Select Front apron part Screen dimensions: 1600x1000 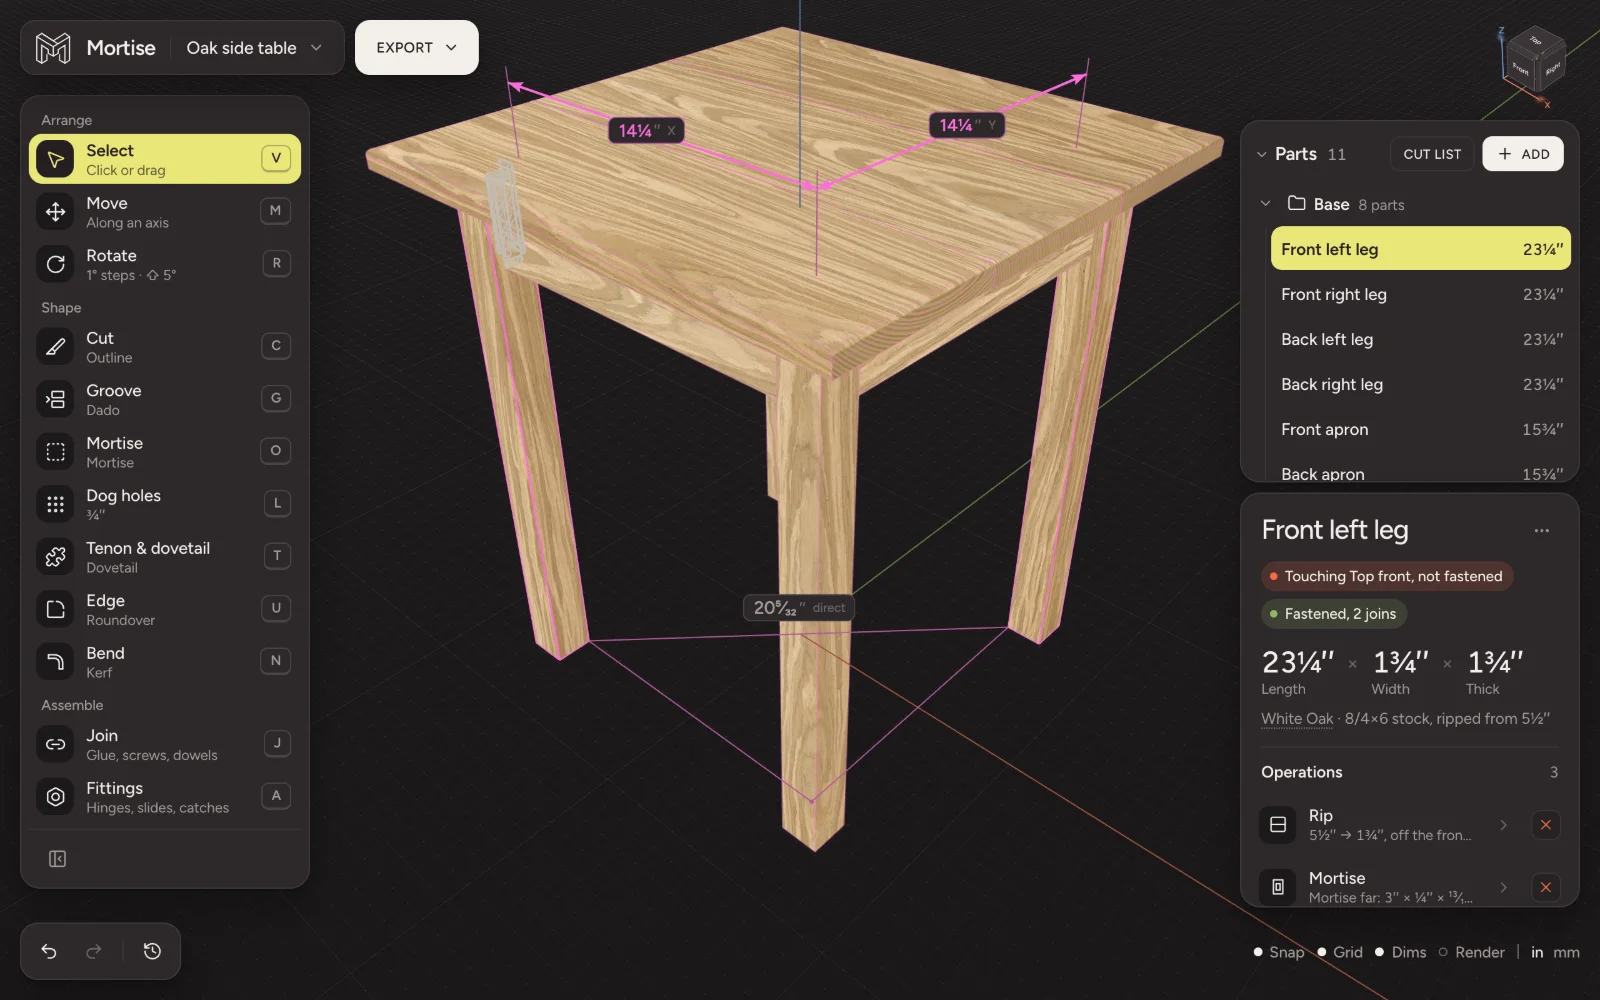pyautogui.click(x=1420, y=429)
